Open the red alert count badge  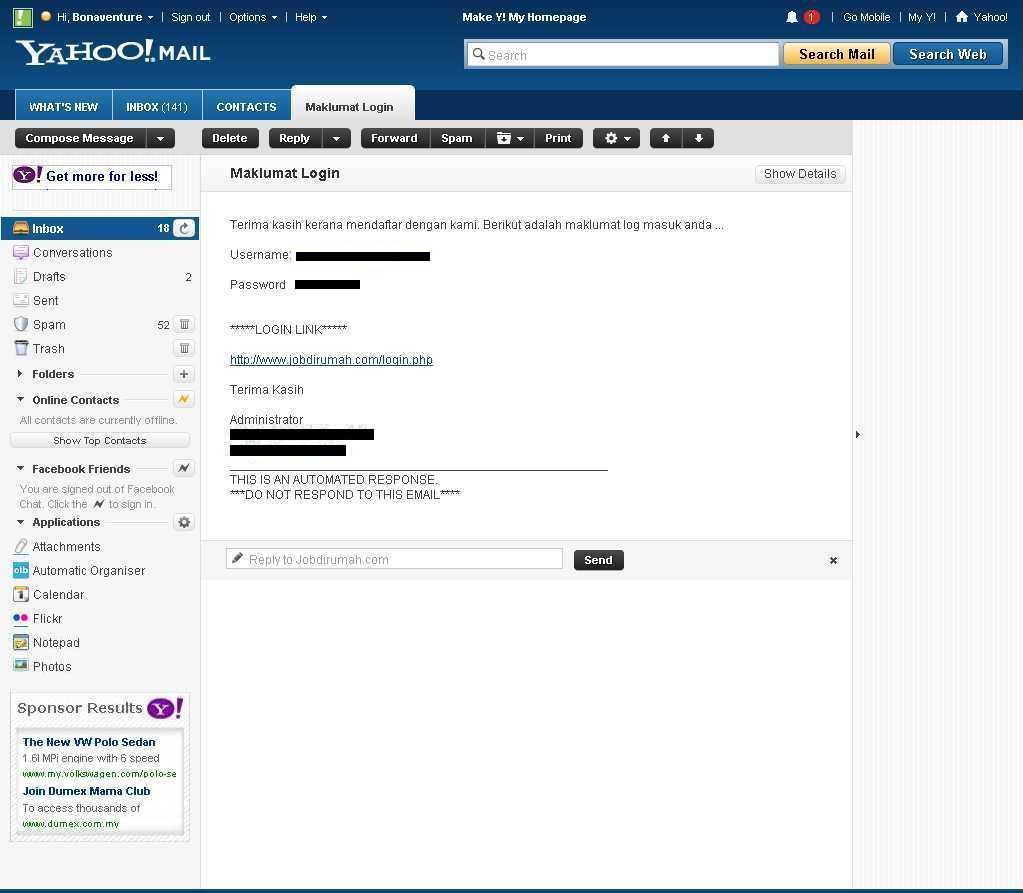tap(811, 17)
